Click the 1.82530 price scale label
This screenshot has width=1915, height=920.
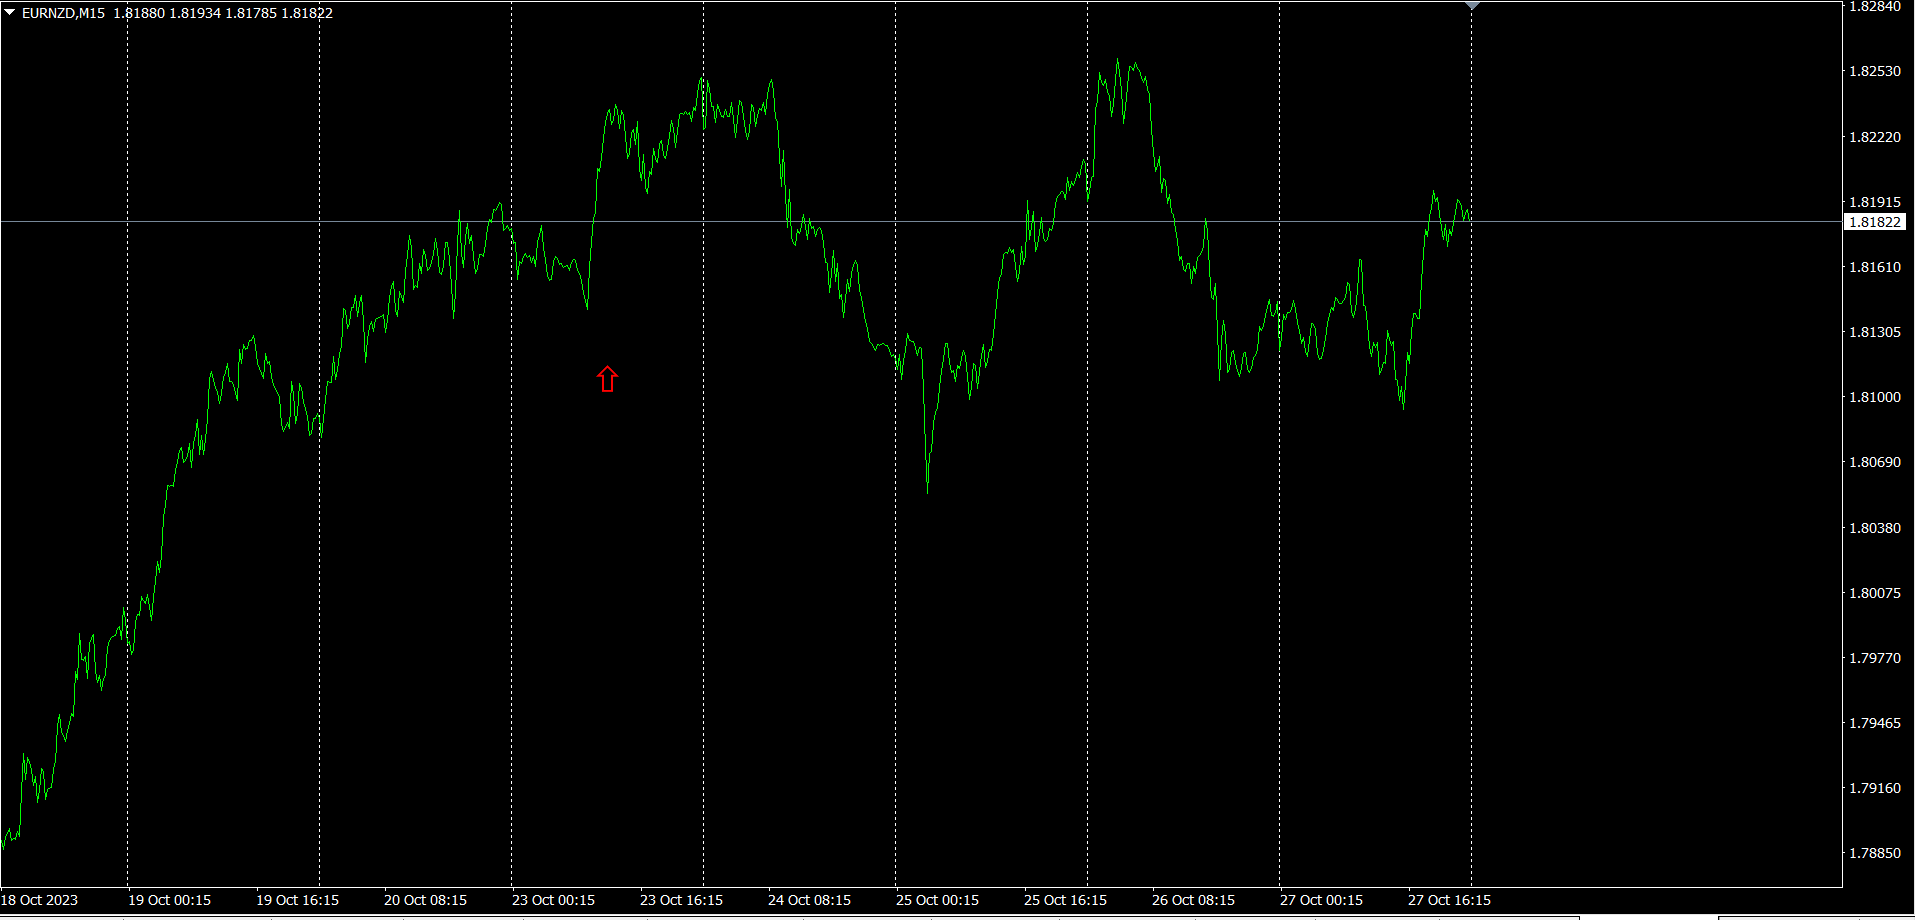coord(1875,71)
